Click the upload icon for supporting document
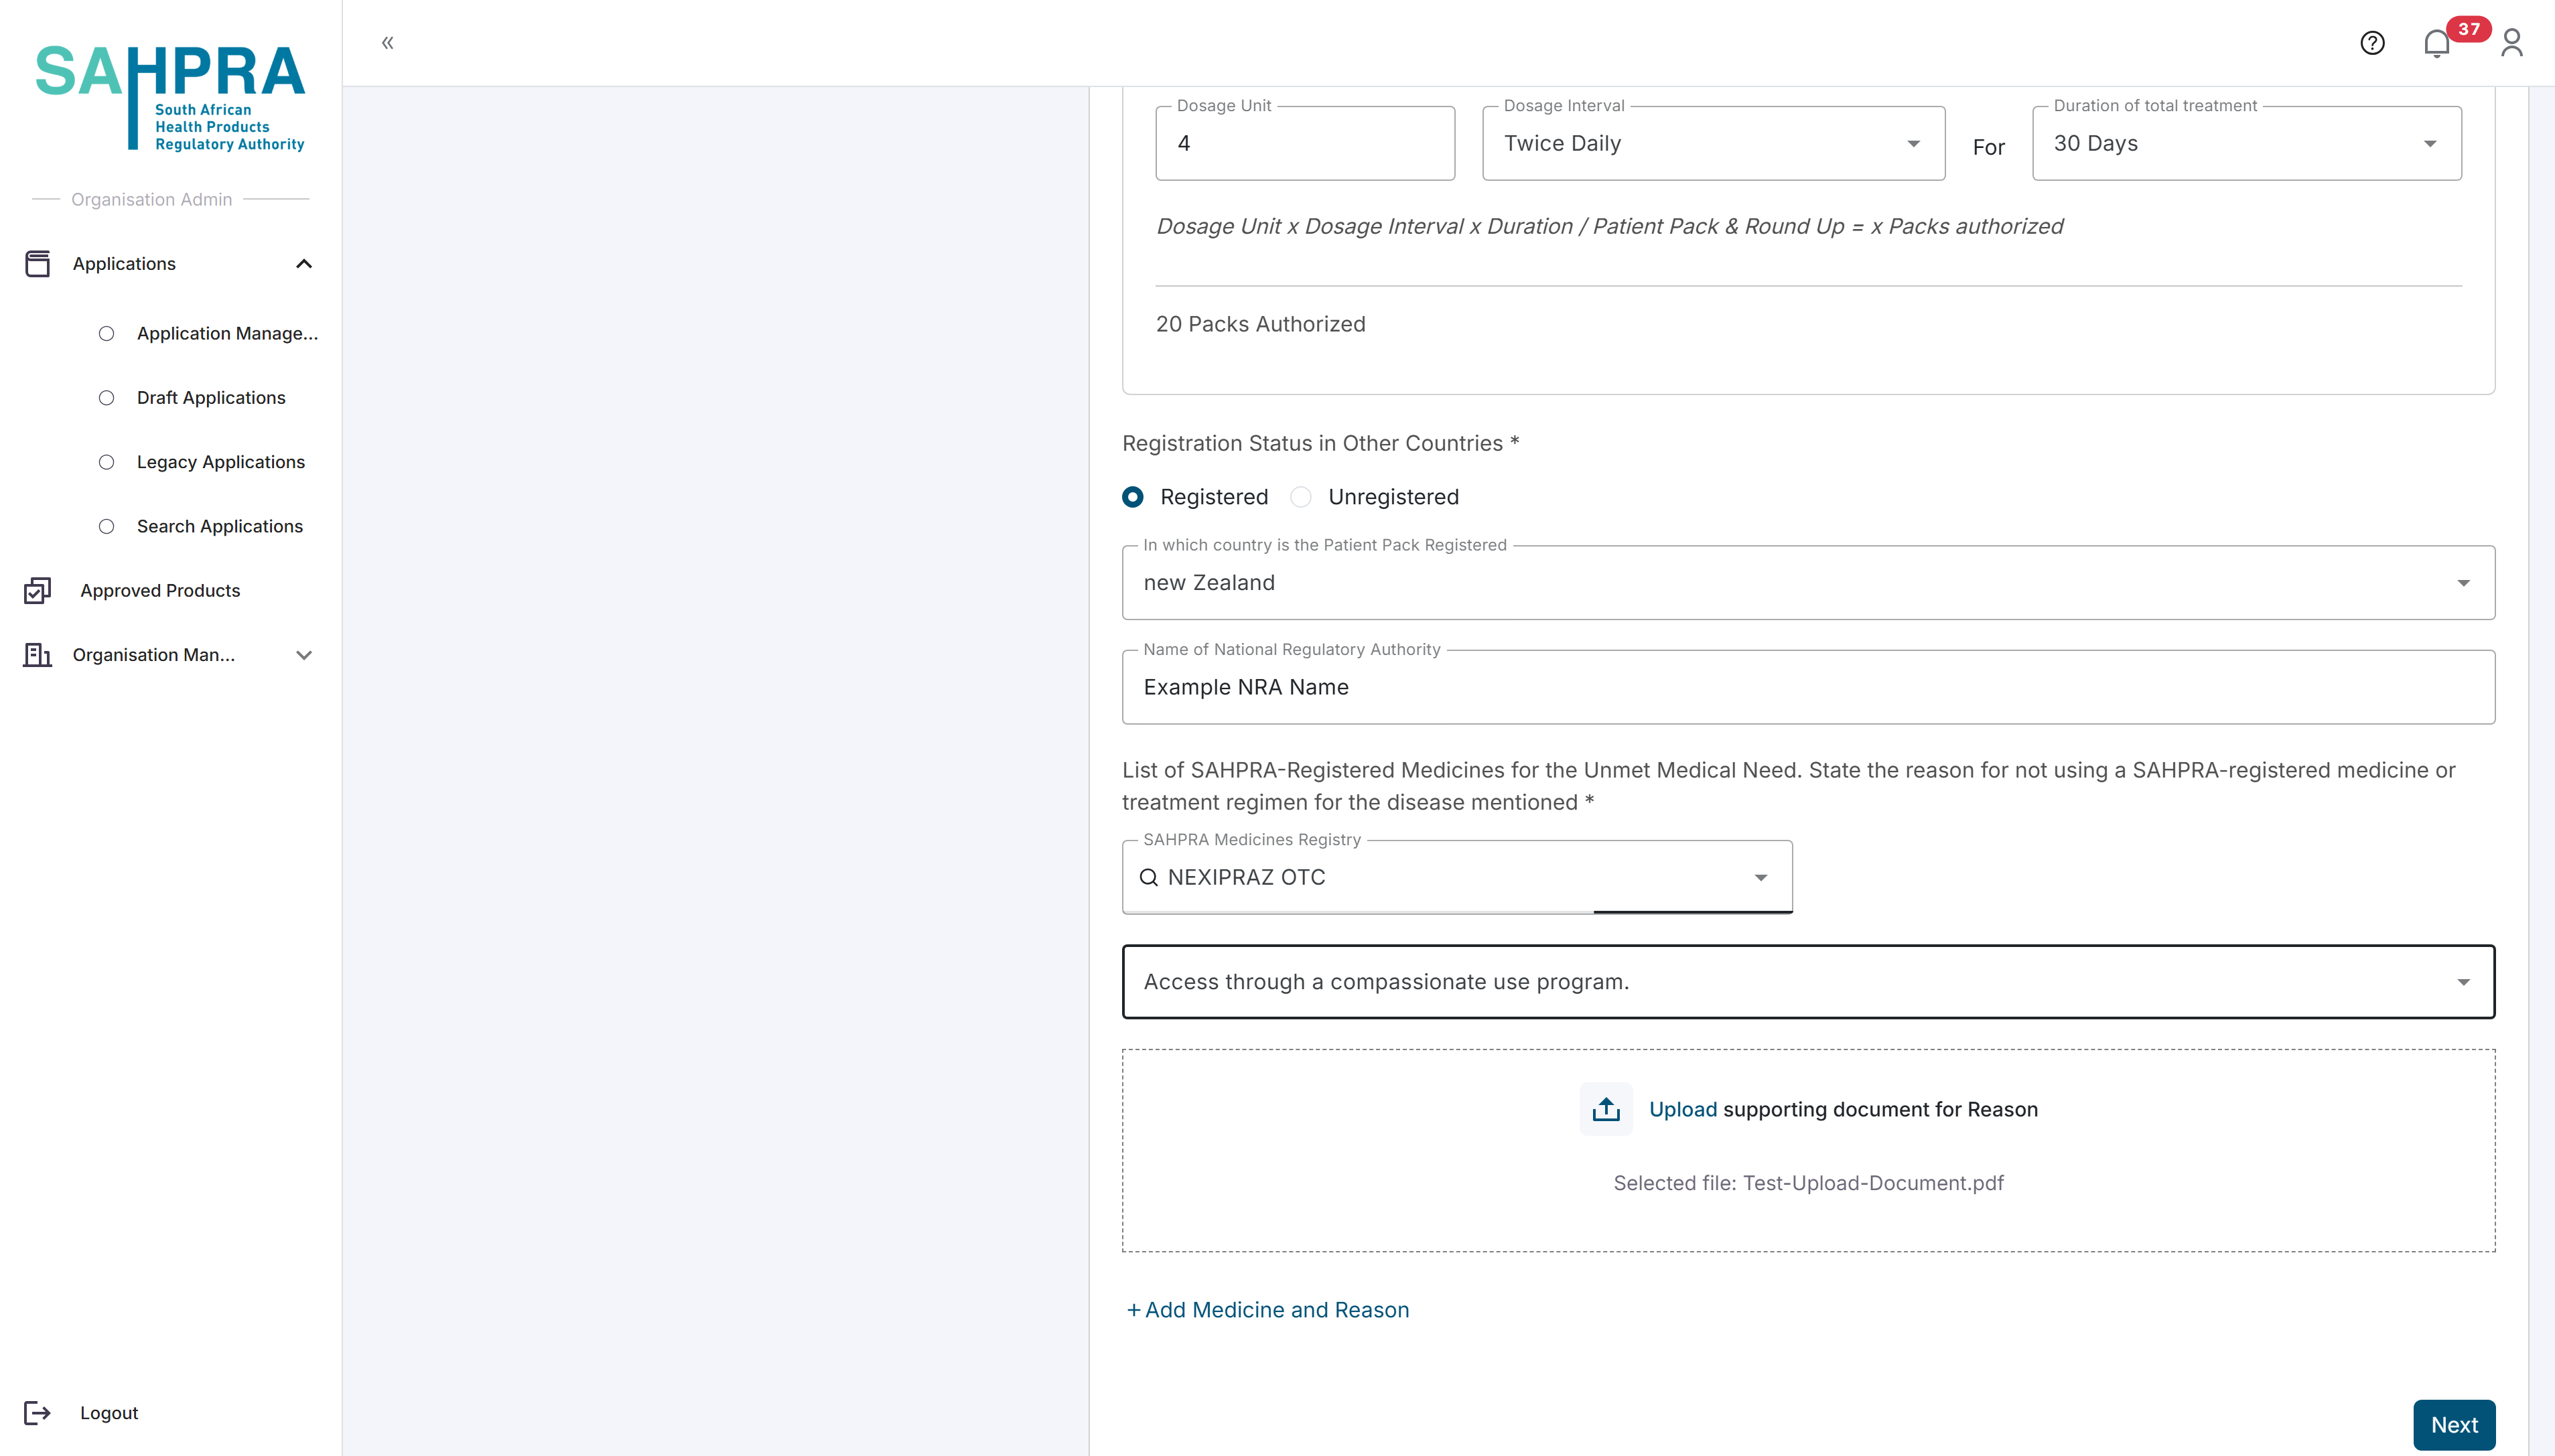2555x1456 pixels. click(x=1606, y=1109)
